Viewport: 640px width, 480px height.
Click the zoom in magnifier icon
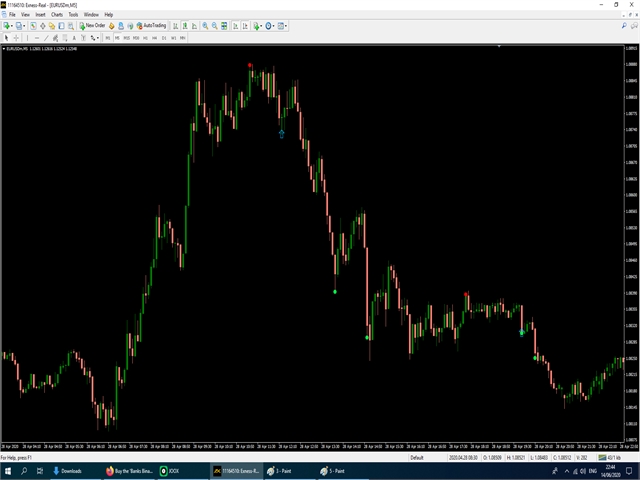point(206,25)
